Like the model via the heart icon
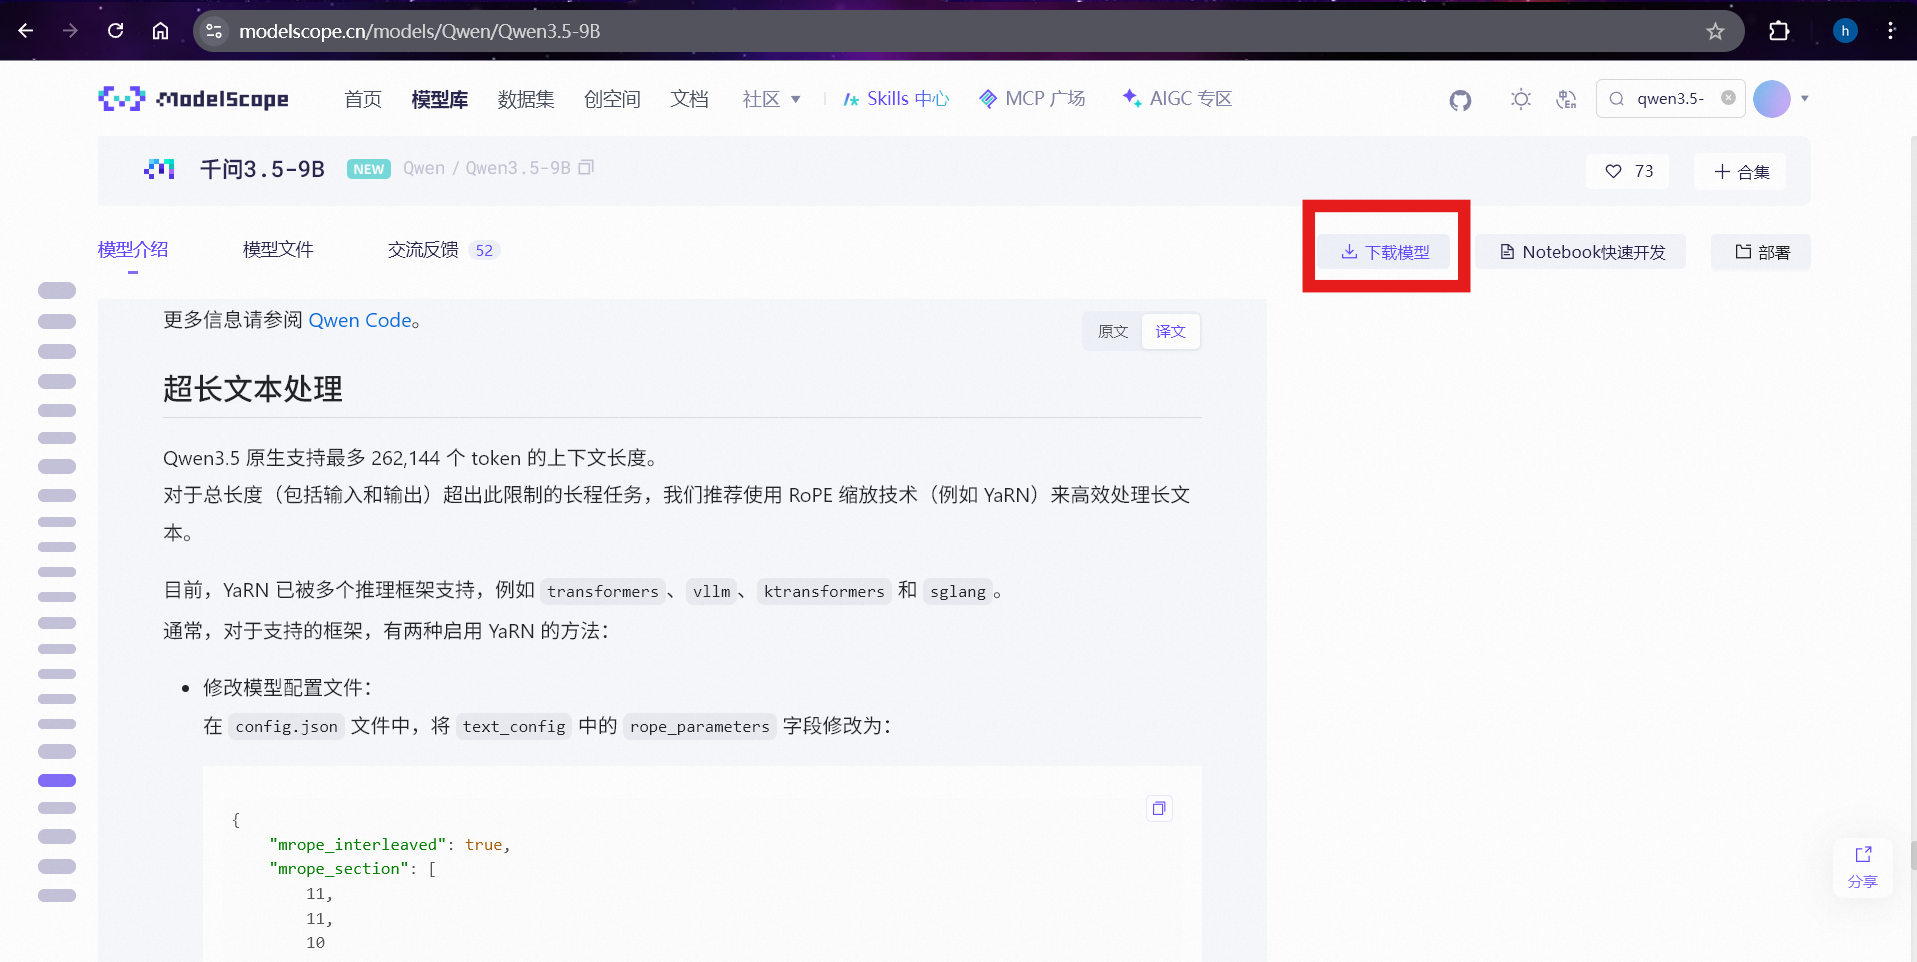 (x=1612, y=171)
